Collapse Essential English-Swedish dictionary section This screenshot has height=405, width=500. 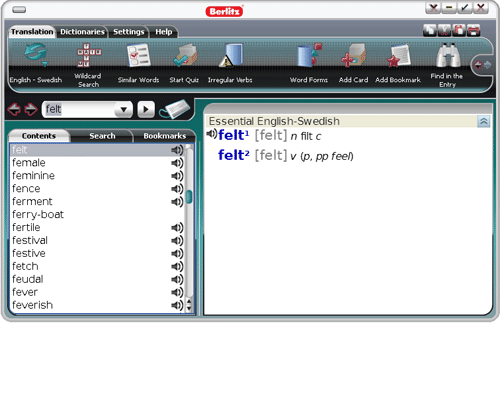[x=483, y=121]
